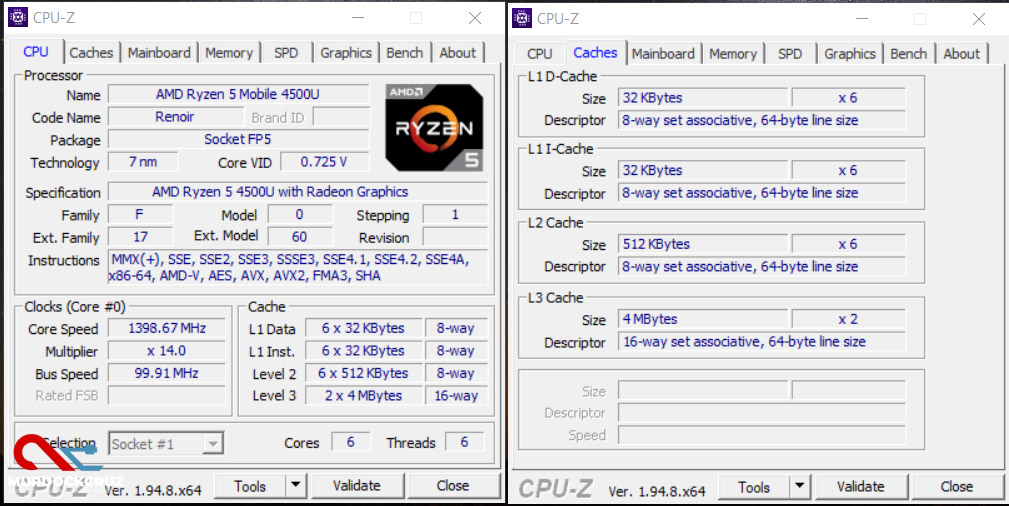Click the Threads count value
1009x506 pixels.
464,442
